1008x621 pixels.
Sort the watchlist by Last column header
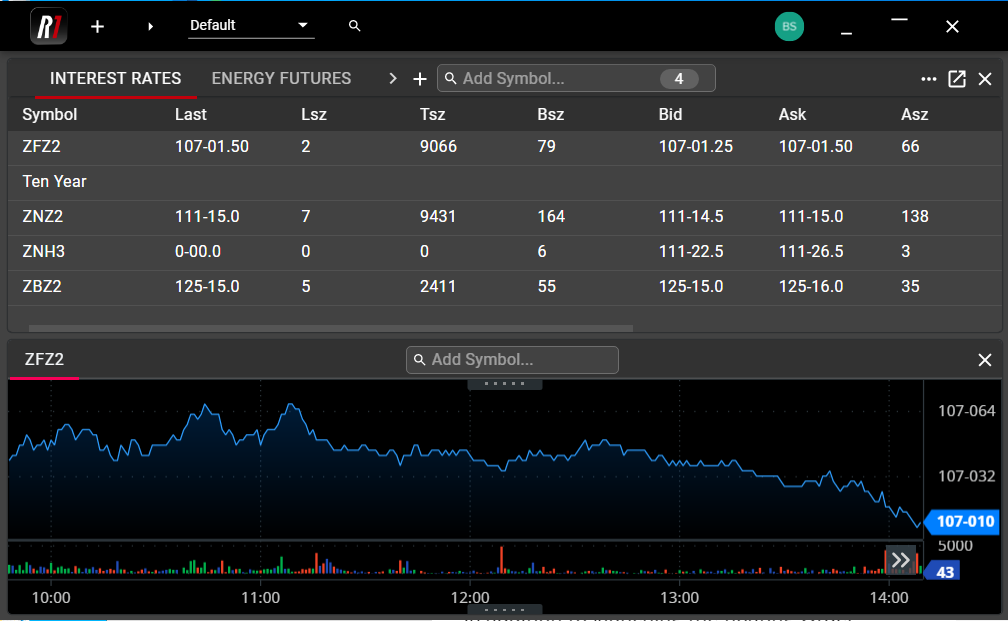pyautogui.click(x=191, y=114)
